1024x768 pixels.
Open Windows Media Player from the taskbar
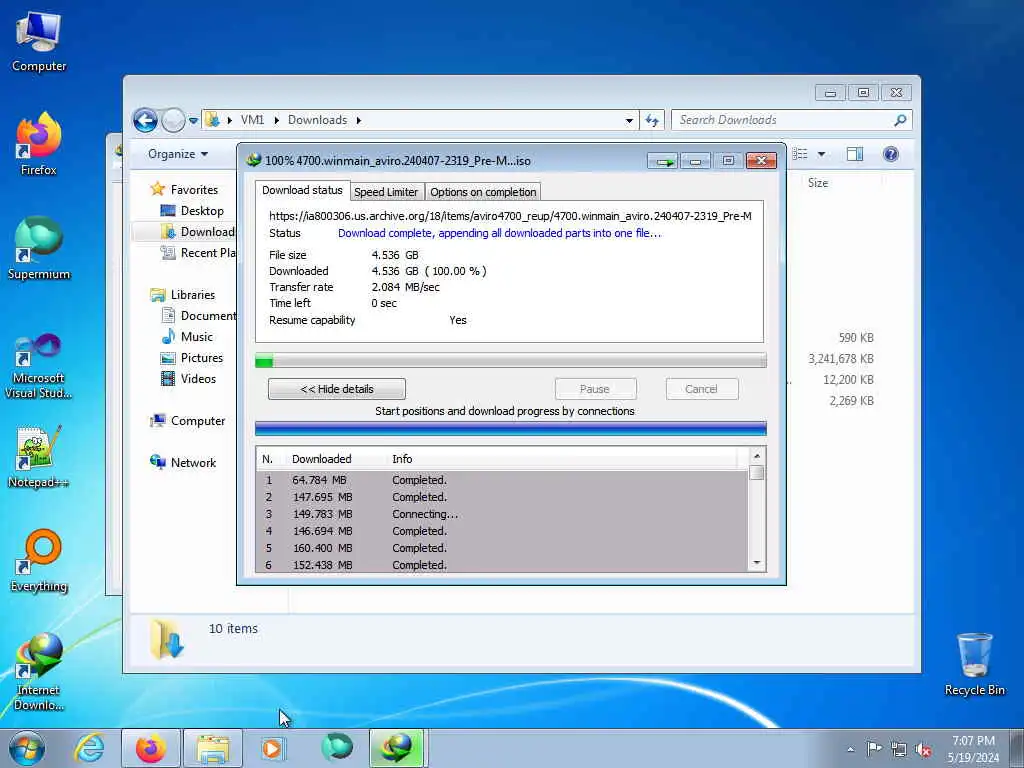(273, 748)
